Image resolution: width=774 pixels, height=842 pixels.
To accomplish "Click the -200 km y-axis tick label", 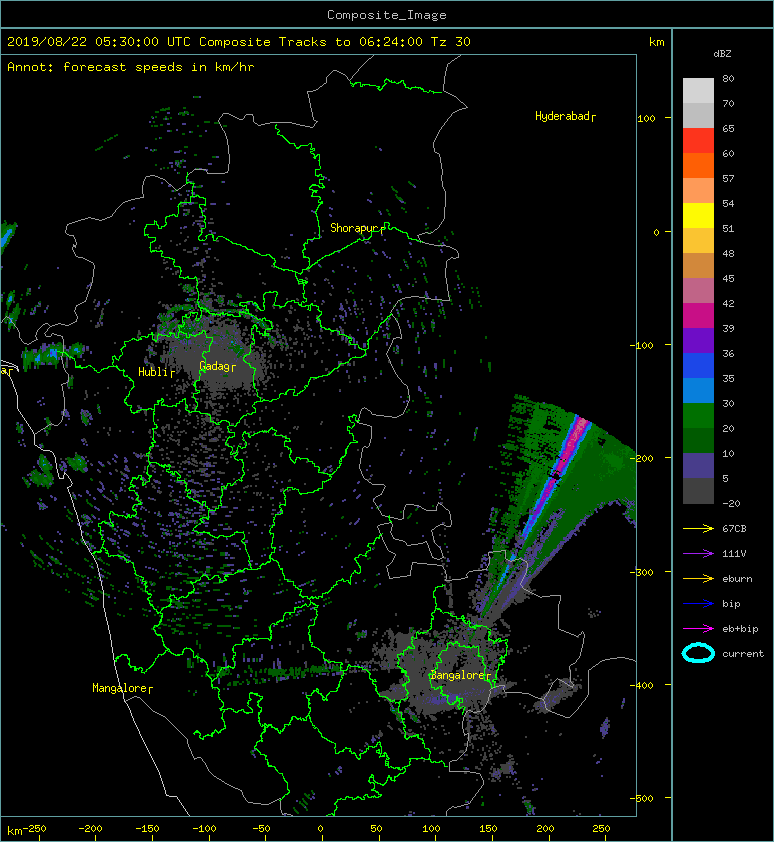I will click(643, 458).
